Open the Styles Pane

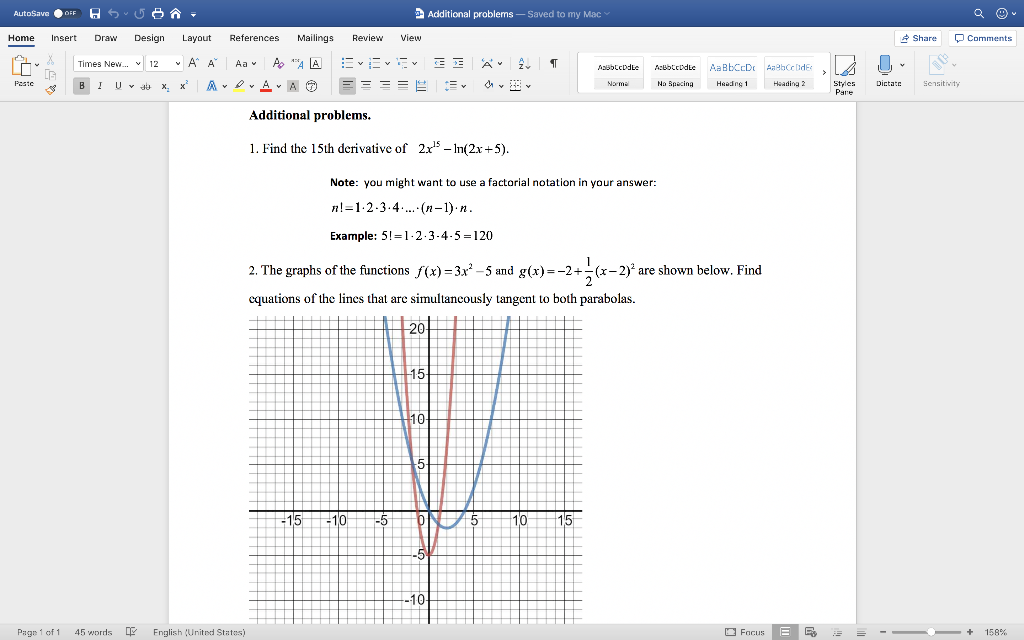pyautogui.click(x=844, y=75)
